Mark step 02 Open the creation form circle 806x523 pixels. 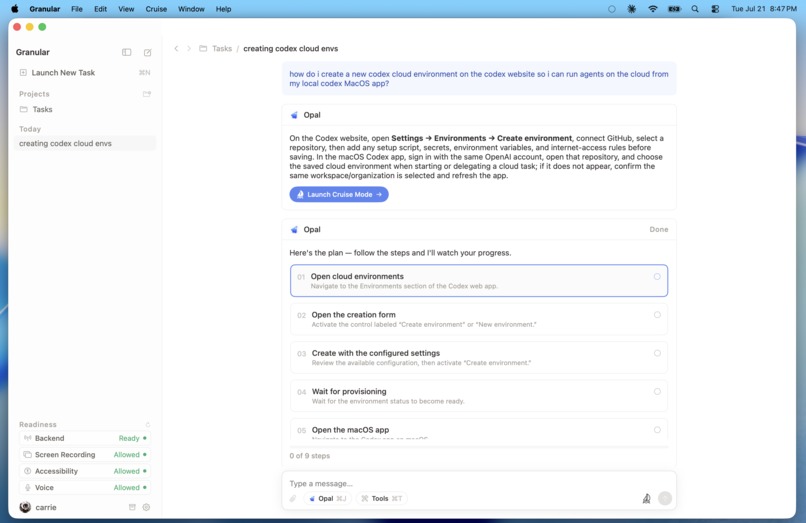point(657,315)
